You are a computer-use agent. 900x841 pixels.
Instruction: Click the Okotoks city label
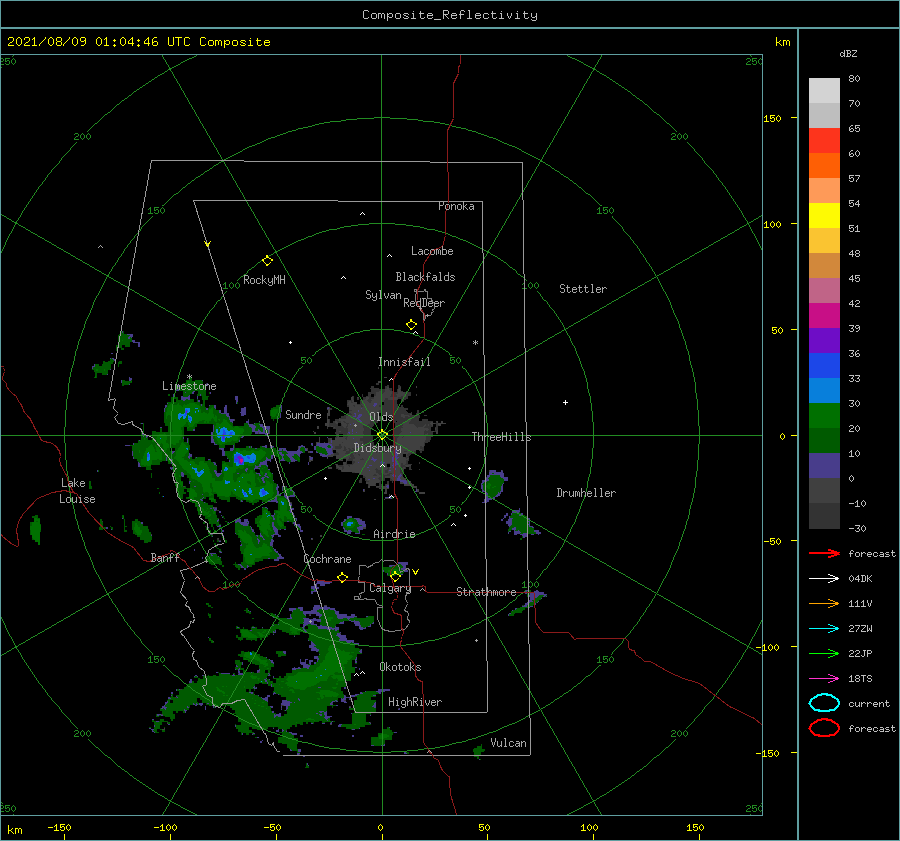(400, 667)
